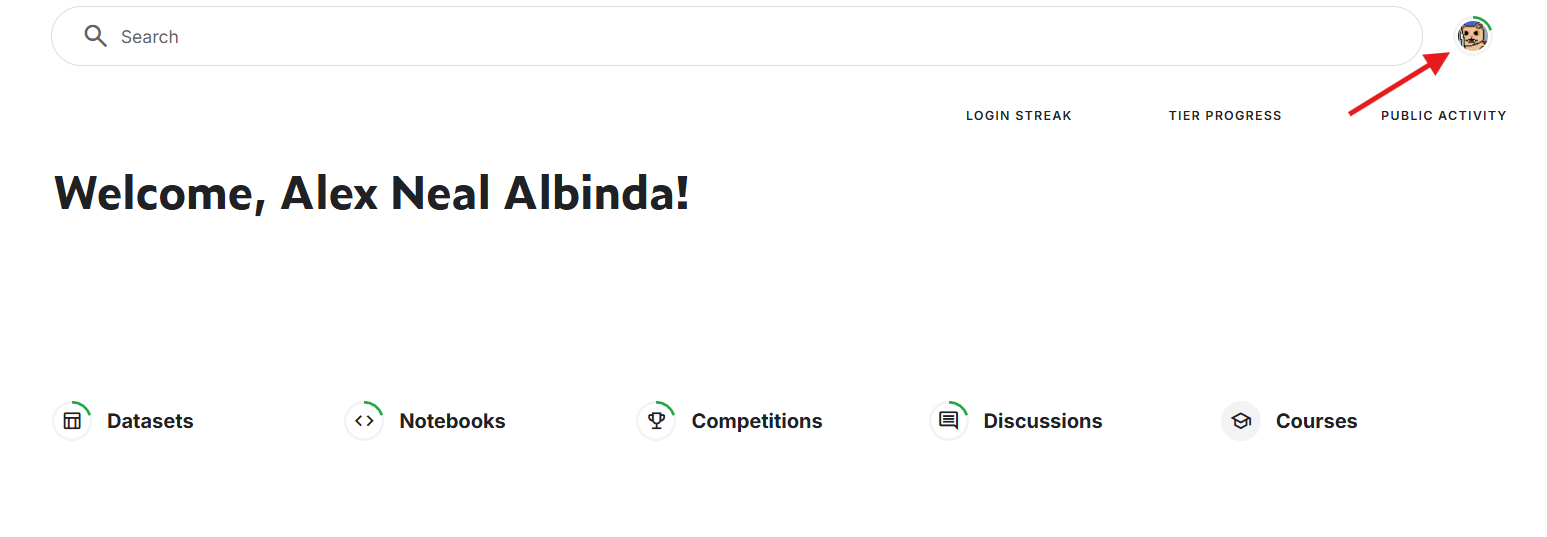Open the Courses text label
Screen dimensions: 1547x537
(1316, 421)
